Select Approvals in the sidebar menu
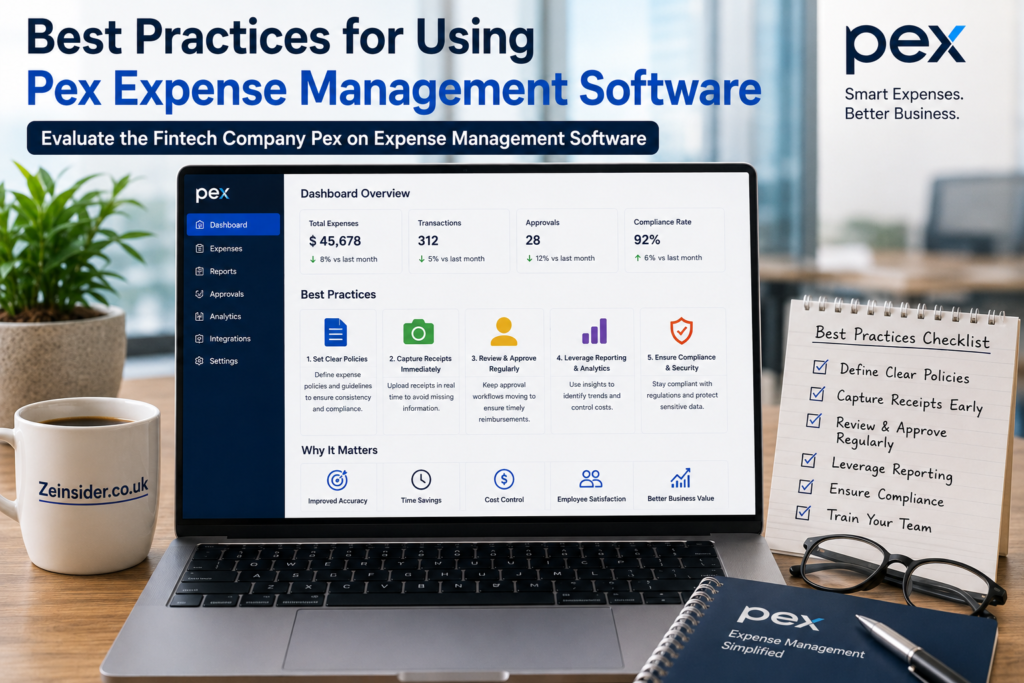This screenshot has height=683, width=1024. (x=233, y=294)
